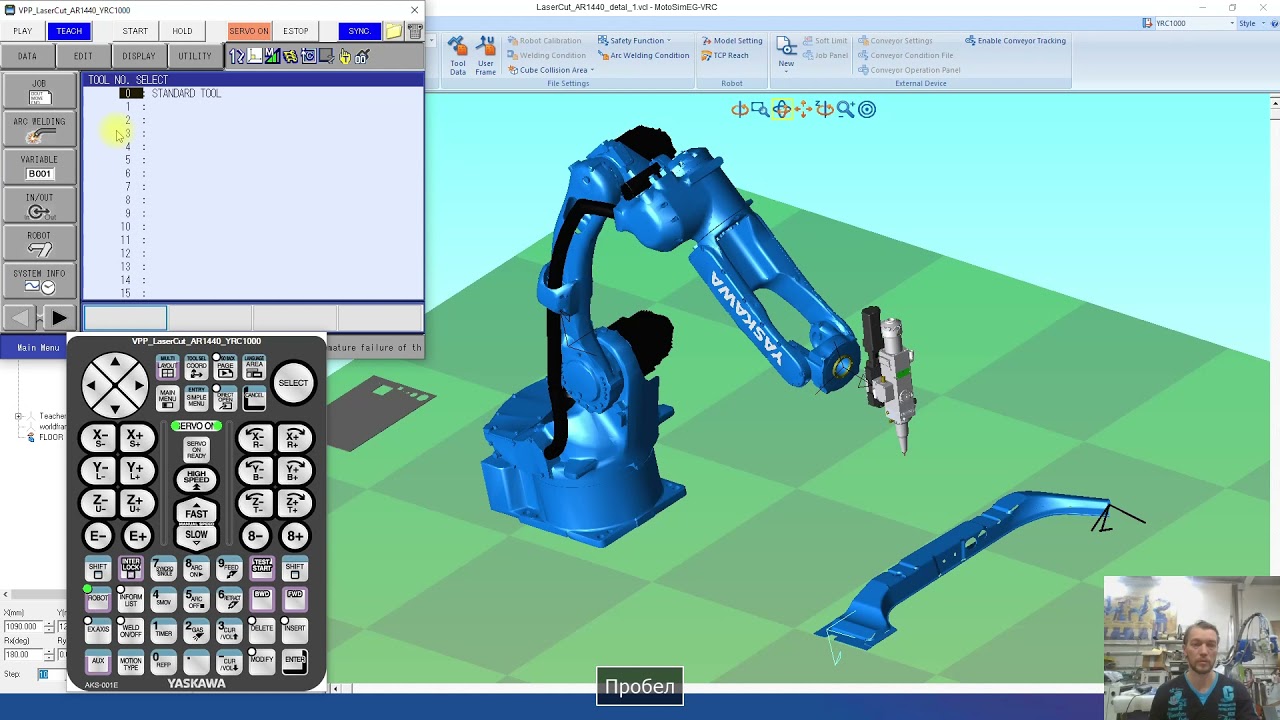The image size is (1280, 720).
Task: Click the yellow folder icon on pendant top bar
Action: 394,31
